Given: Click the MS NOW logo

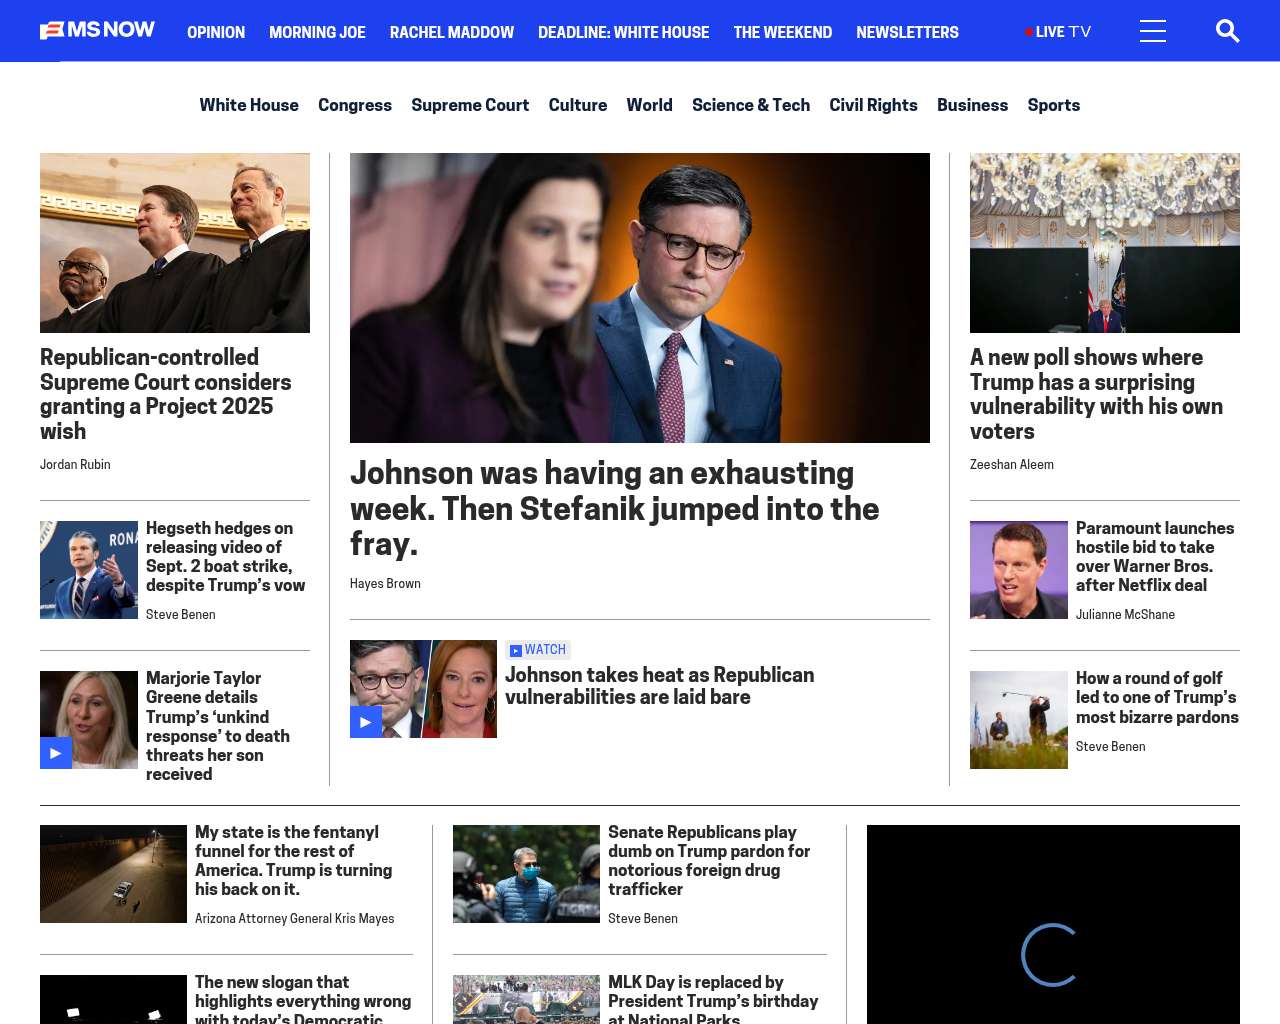Looking at the screenshot, I should pyautogui.click(x=97, y=31).
